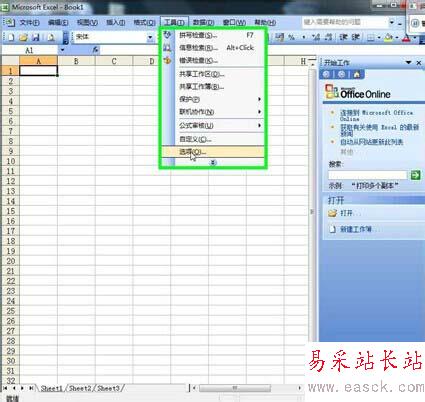Select Options (选项) in Tools menu
The width and height of the screenshot is (425, 402).
pyautogui.click(x=213, y=152)
